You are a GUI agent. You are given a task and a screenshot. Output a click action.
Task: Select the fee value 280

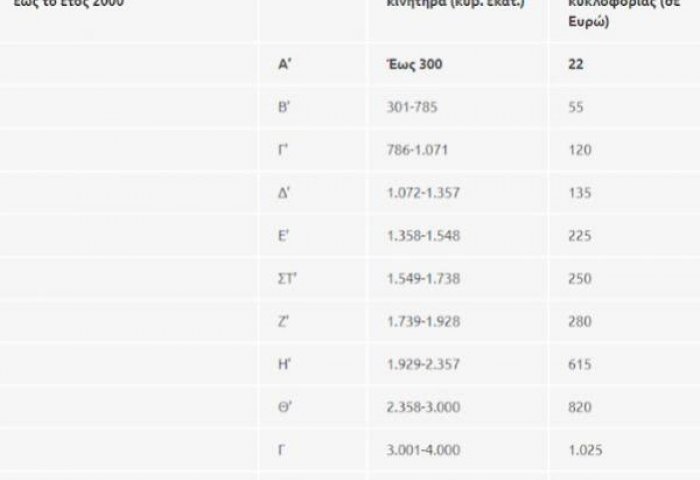(x=580, y=321)
